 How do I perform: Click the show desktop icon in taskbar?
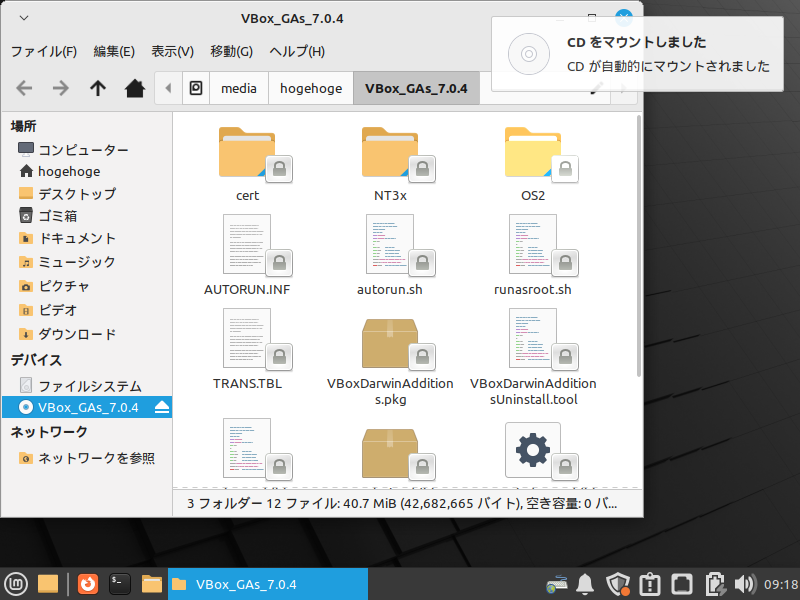(x=48, y=584)
